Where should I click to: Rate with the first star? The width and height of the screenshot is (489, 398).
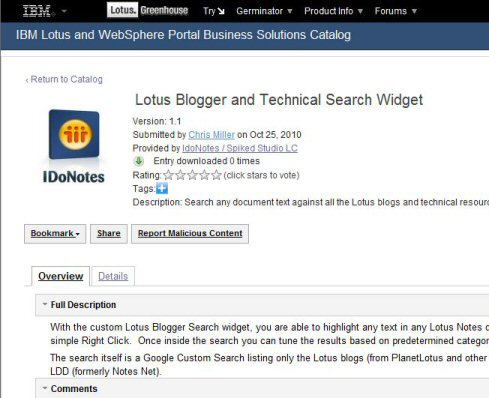168,175
